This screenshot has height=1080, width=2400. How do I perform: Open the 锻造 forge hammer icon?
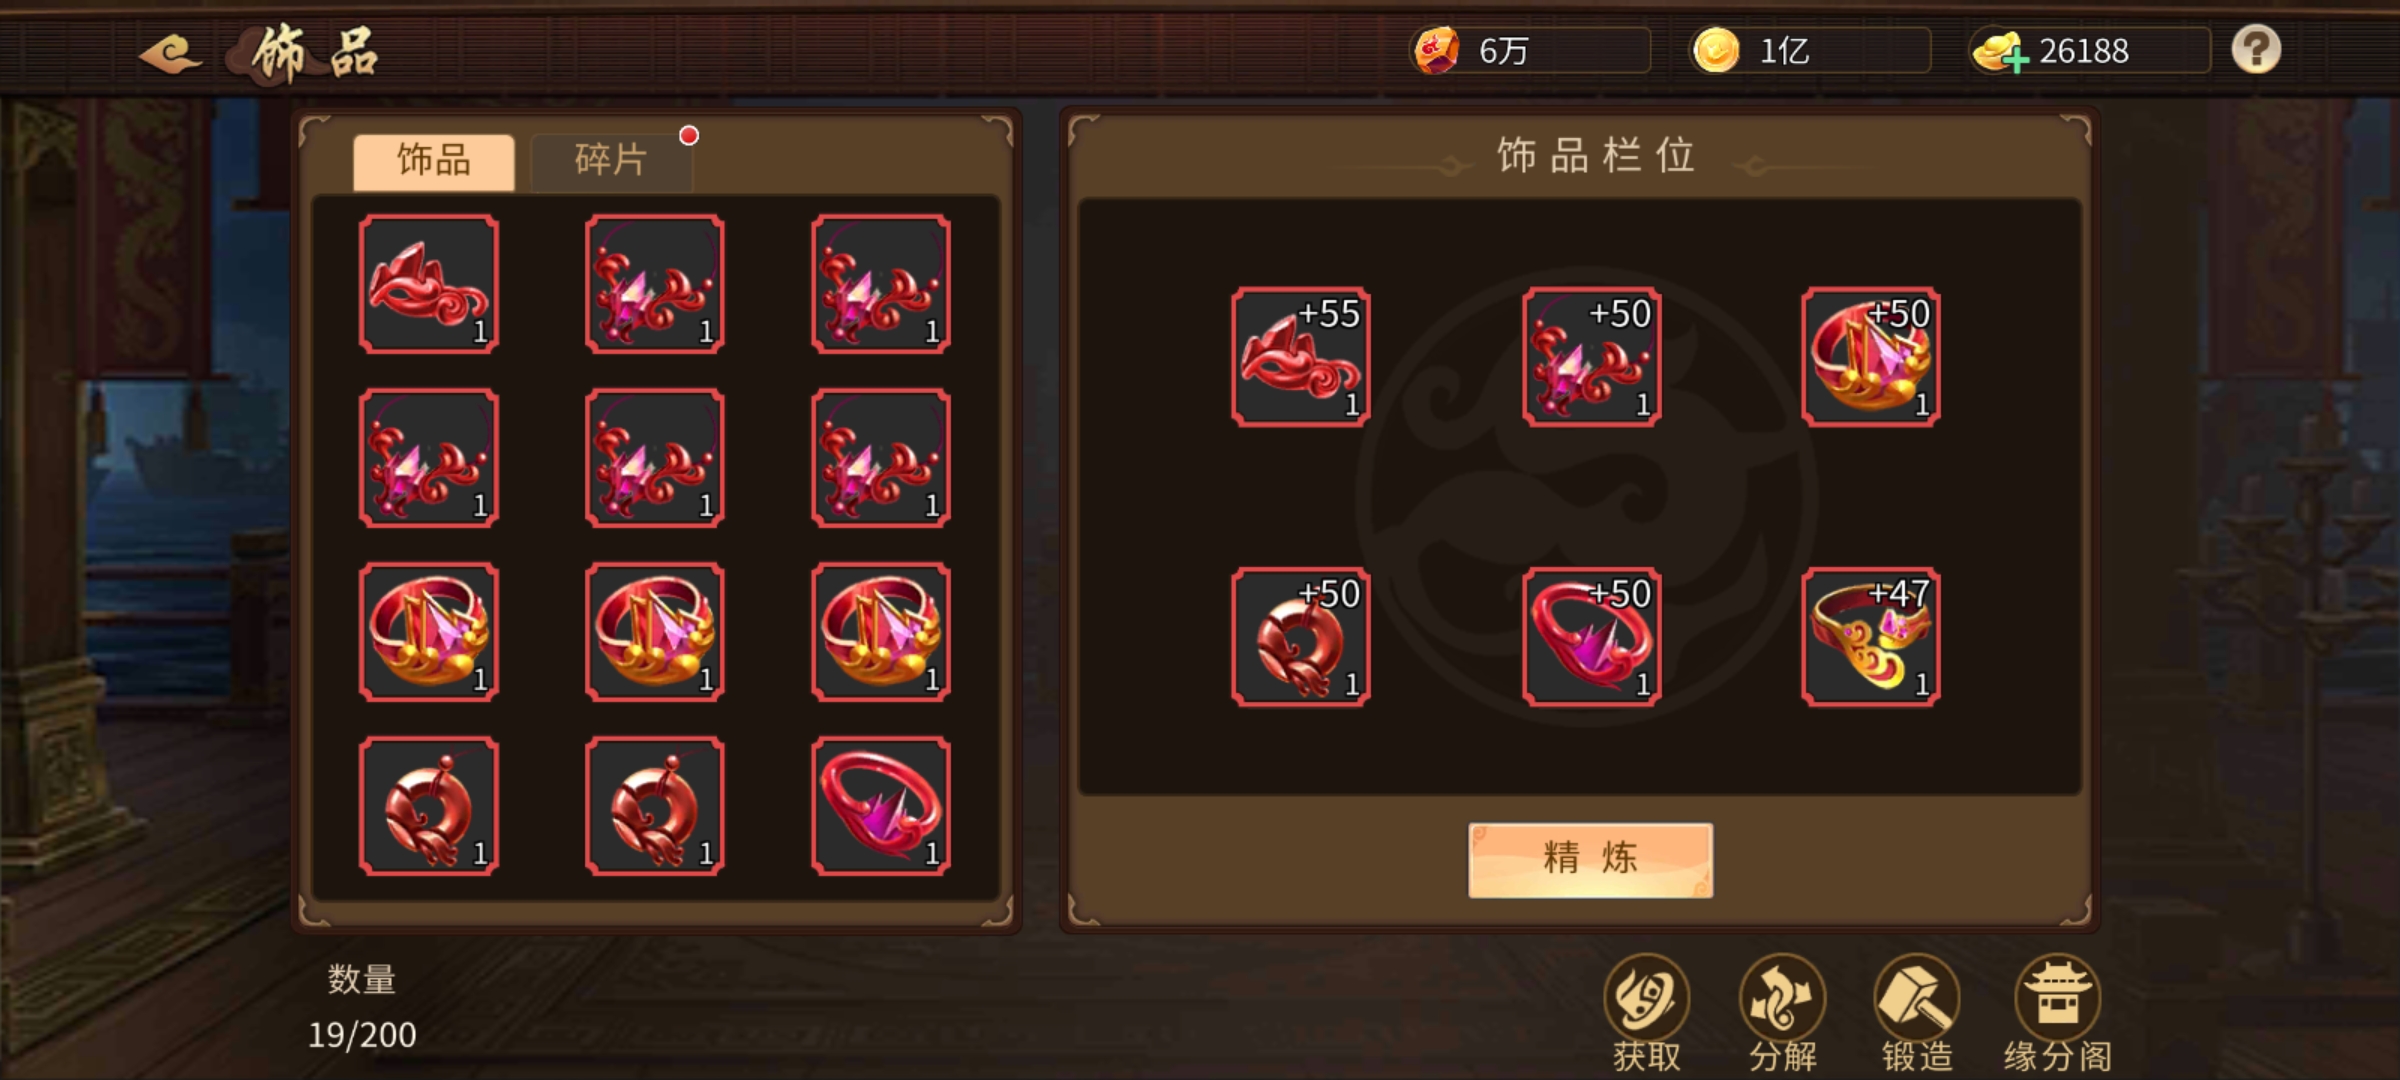1916,1014
